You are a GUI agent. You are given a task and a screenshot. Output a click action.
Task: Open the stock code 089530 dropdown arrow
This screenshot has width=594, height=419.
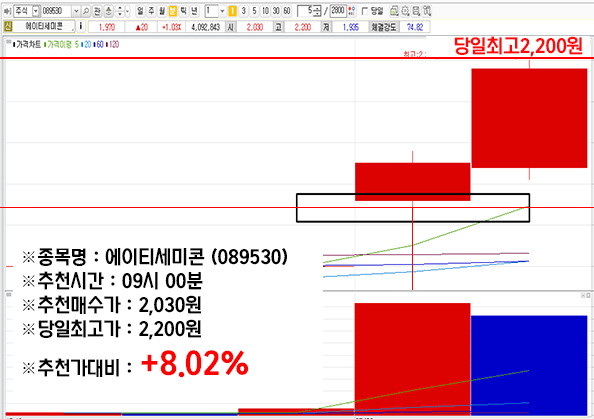tap(76, 11)
